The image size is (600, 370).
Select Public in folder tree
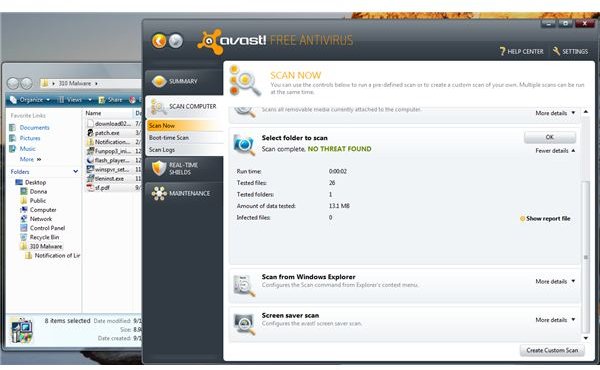(x=38, y=200)
